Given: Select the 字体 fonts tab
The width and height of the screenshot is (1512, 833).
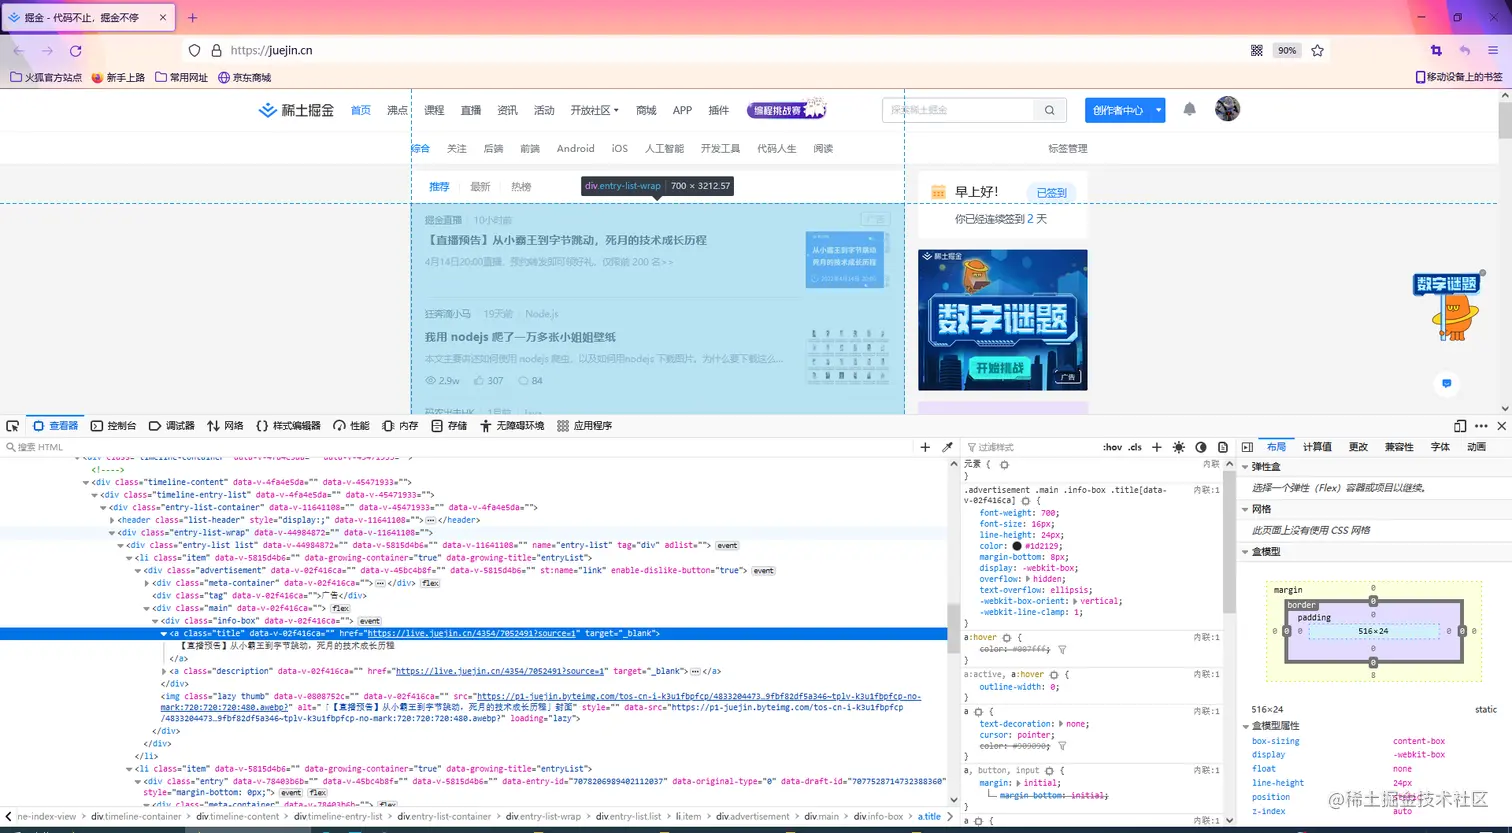Looking at the screenshot, I should point(1440,447).
